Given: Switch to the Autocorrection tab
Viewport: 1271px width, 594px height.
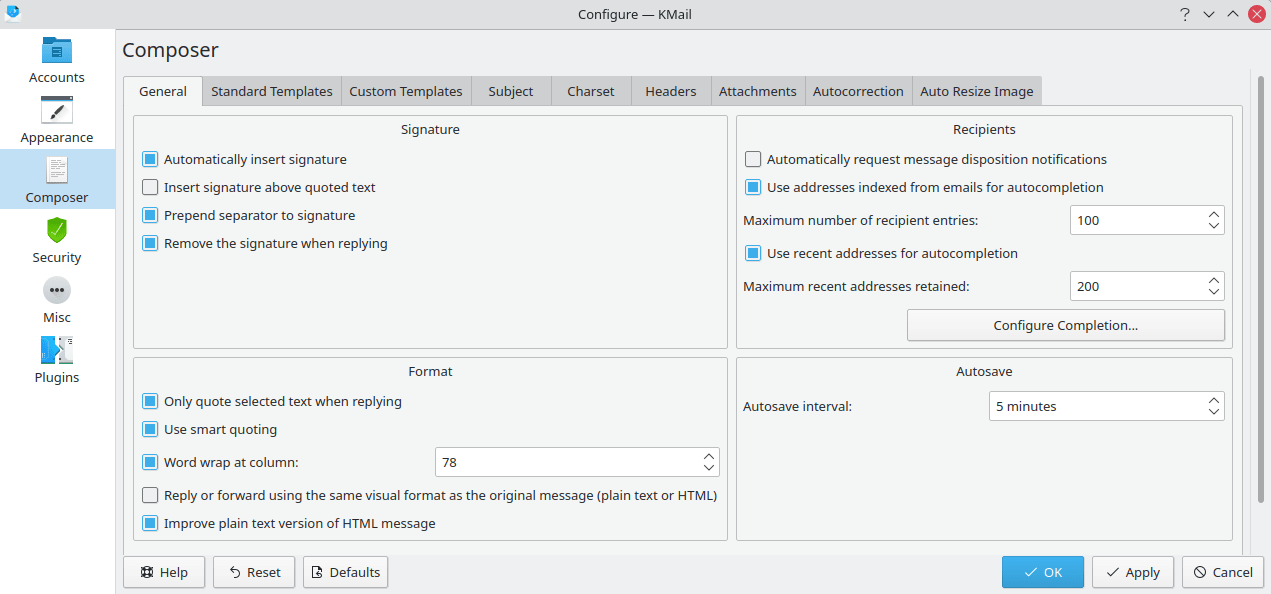Looking at the screenshot, I should 858,91.
